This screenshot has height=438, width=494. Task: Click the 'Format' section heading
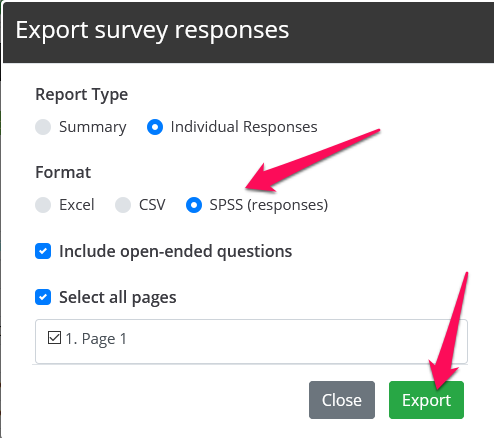[x=63, y=172]
